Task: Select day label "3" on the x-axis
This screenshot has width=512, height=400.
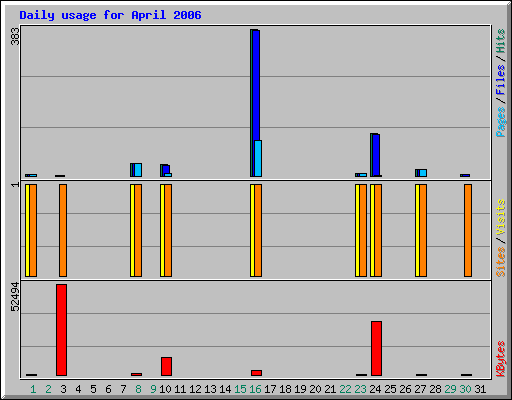Action: 63,389
